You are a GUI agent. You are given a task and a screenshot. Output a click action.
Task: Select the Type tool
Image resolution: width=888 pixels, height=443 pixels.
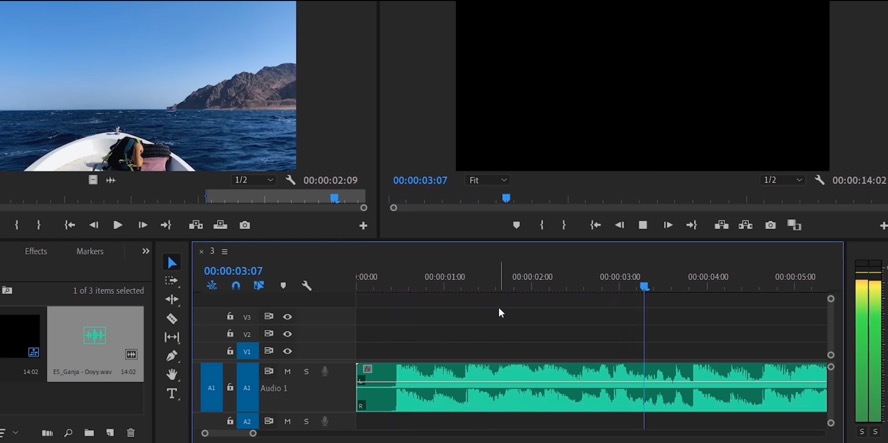click(x=172, y=393)
